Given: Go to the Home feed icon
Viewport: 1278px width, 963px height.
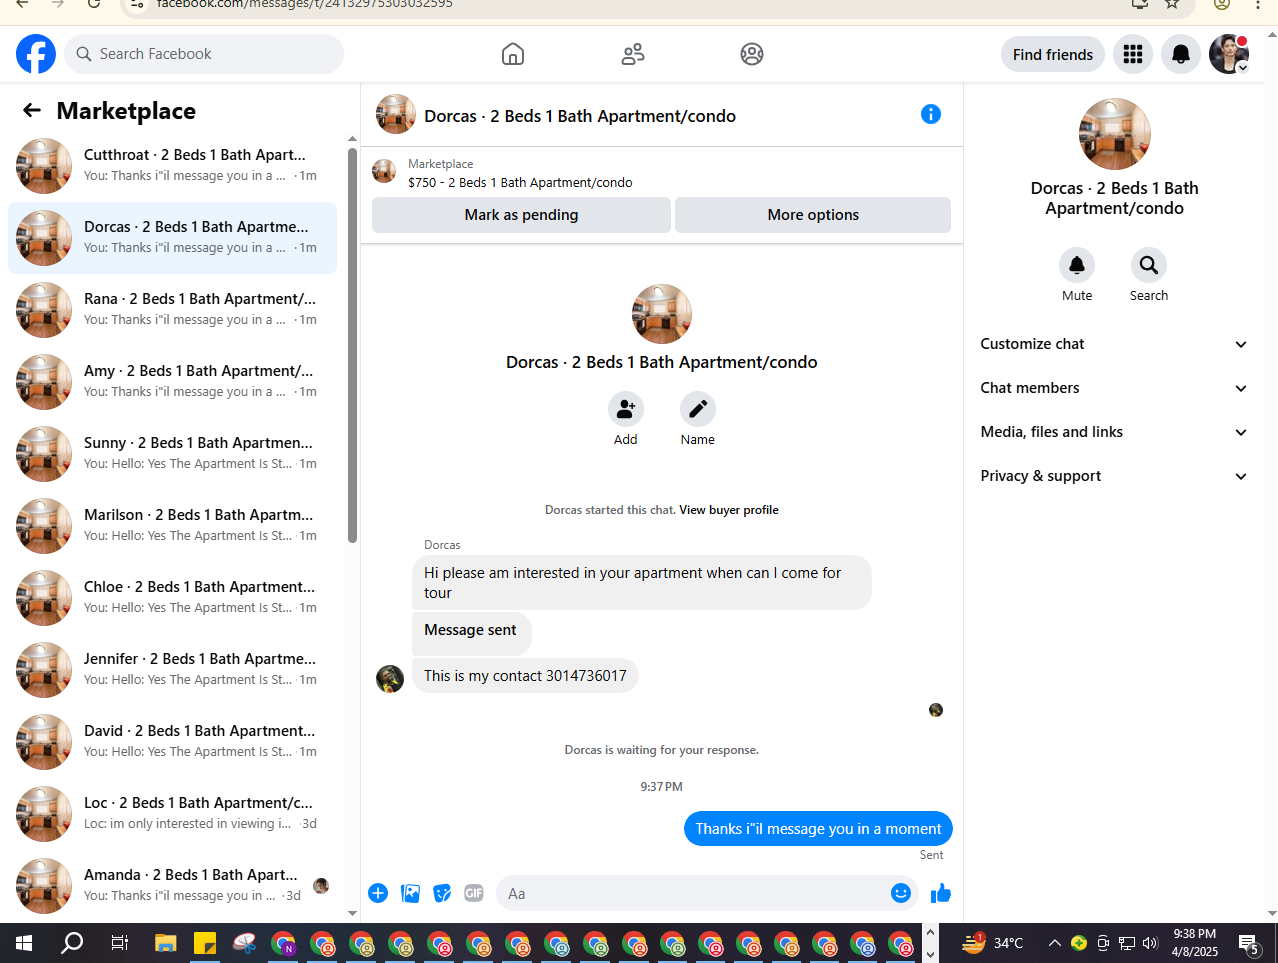Looking at the screenshot, I should tap(513, 54).
